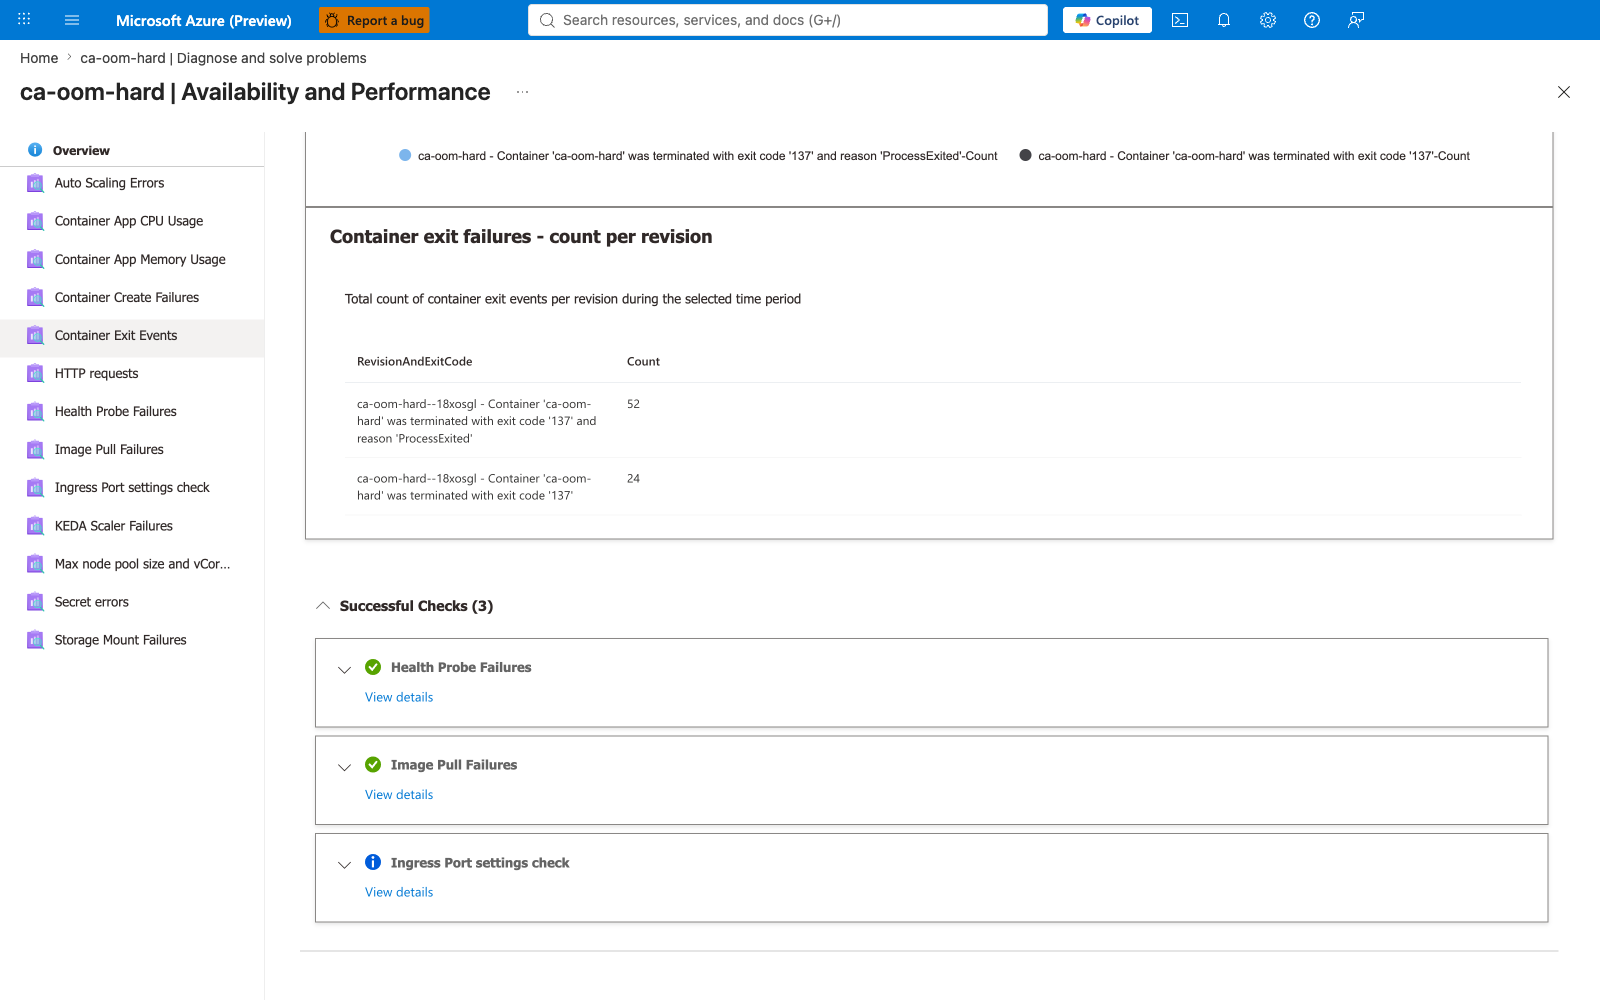This screenshot has height=1000, width=1600.
Task: View details for Health Probe Failures
Action: [x=399, y=697]
